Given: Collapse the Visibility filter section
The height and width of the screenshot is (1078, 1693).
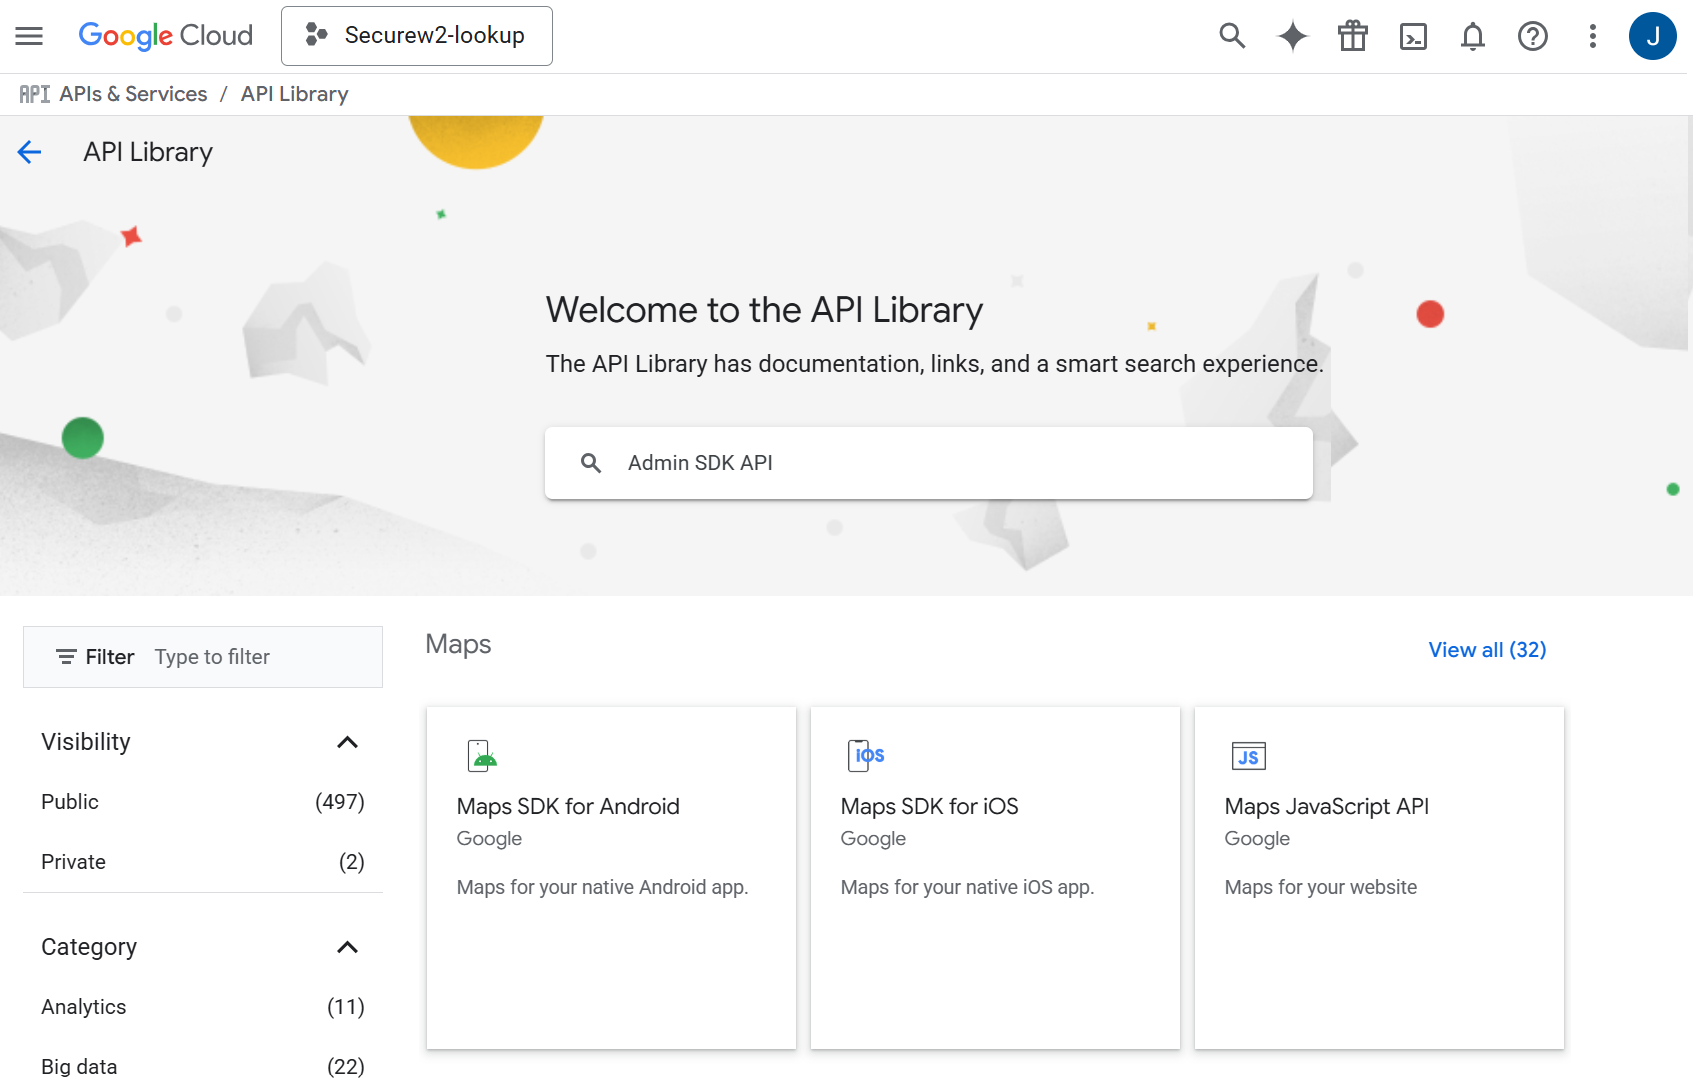Looking at the screenshot, I should click(347, 742).
